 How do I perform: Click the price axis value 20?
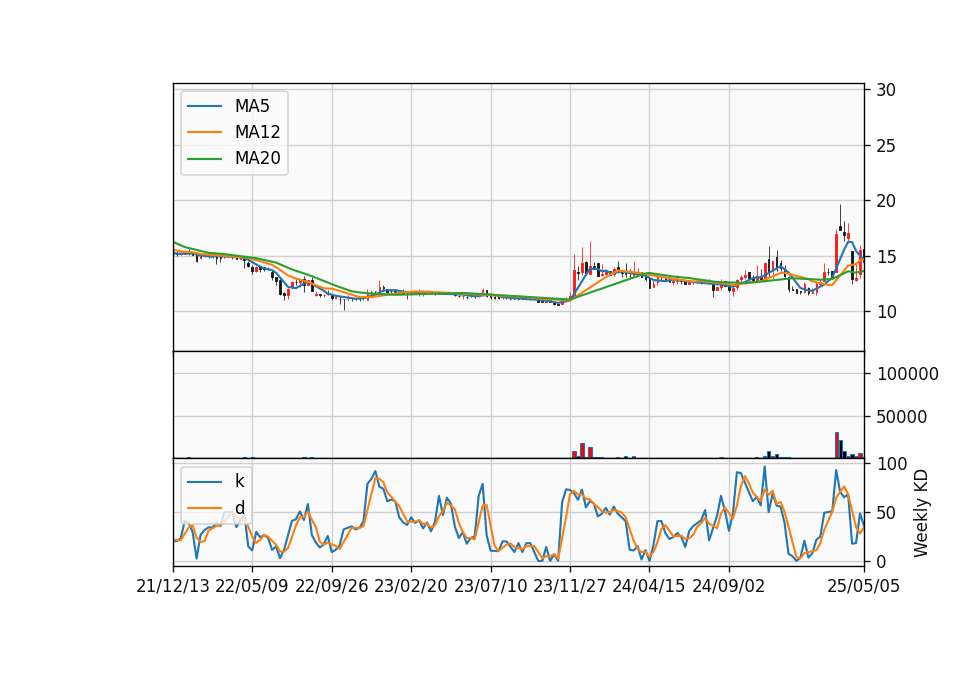pos(885,201)
